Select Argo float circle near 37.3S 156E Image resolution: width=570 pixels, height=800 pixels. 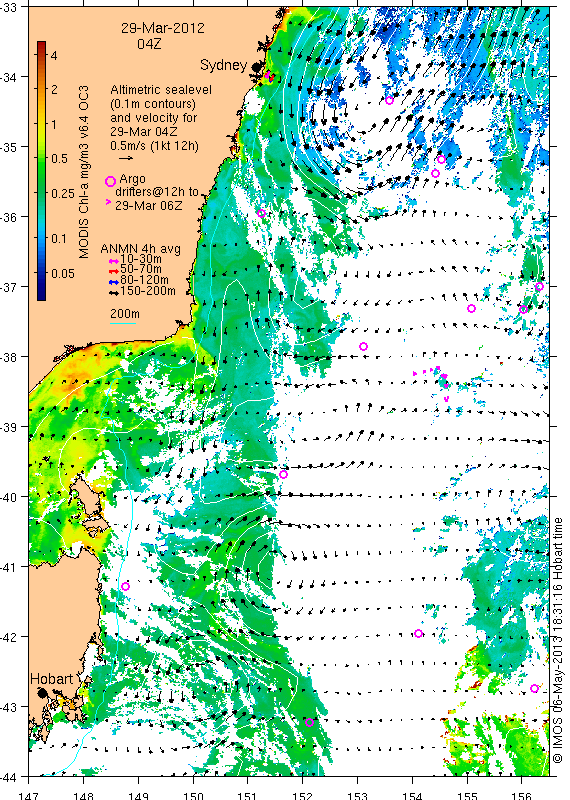(523, 309)
